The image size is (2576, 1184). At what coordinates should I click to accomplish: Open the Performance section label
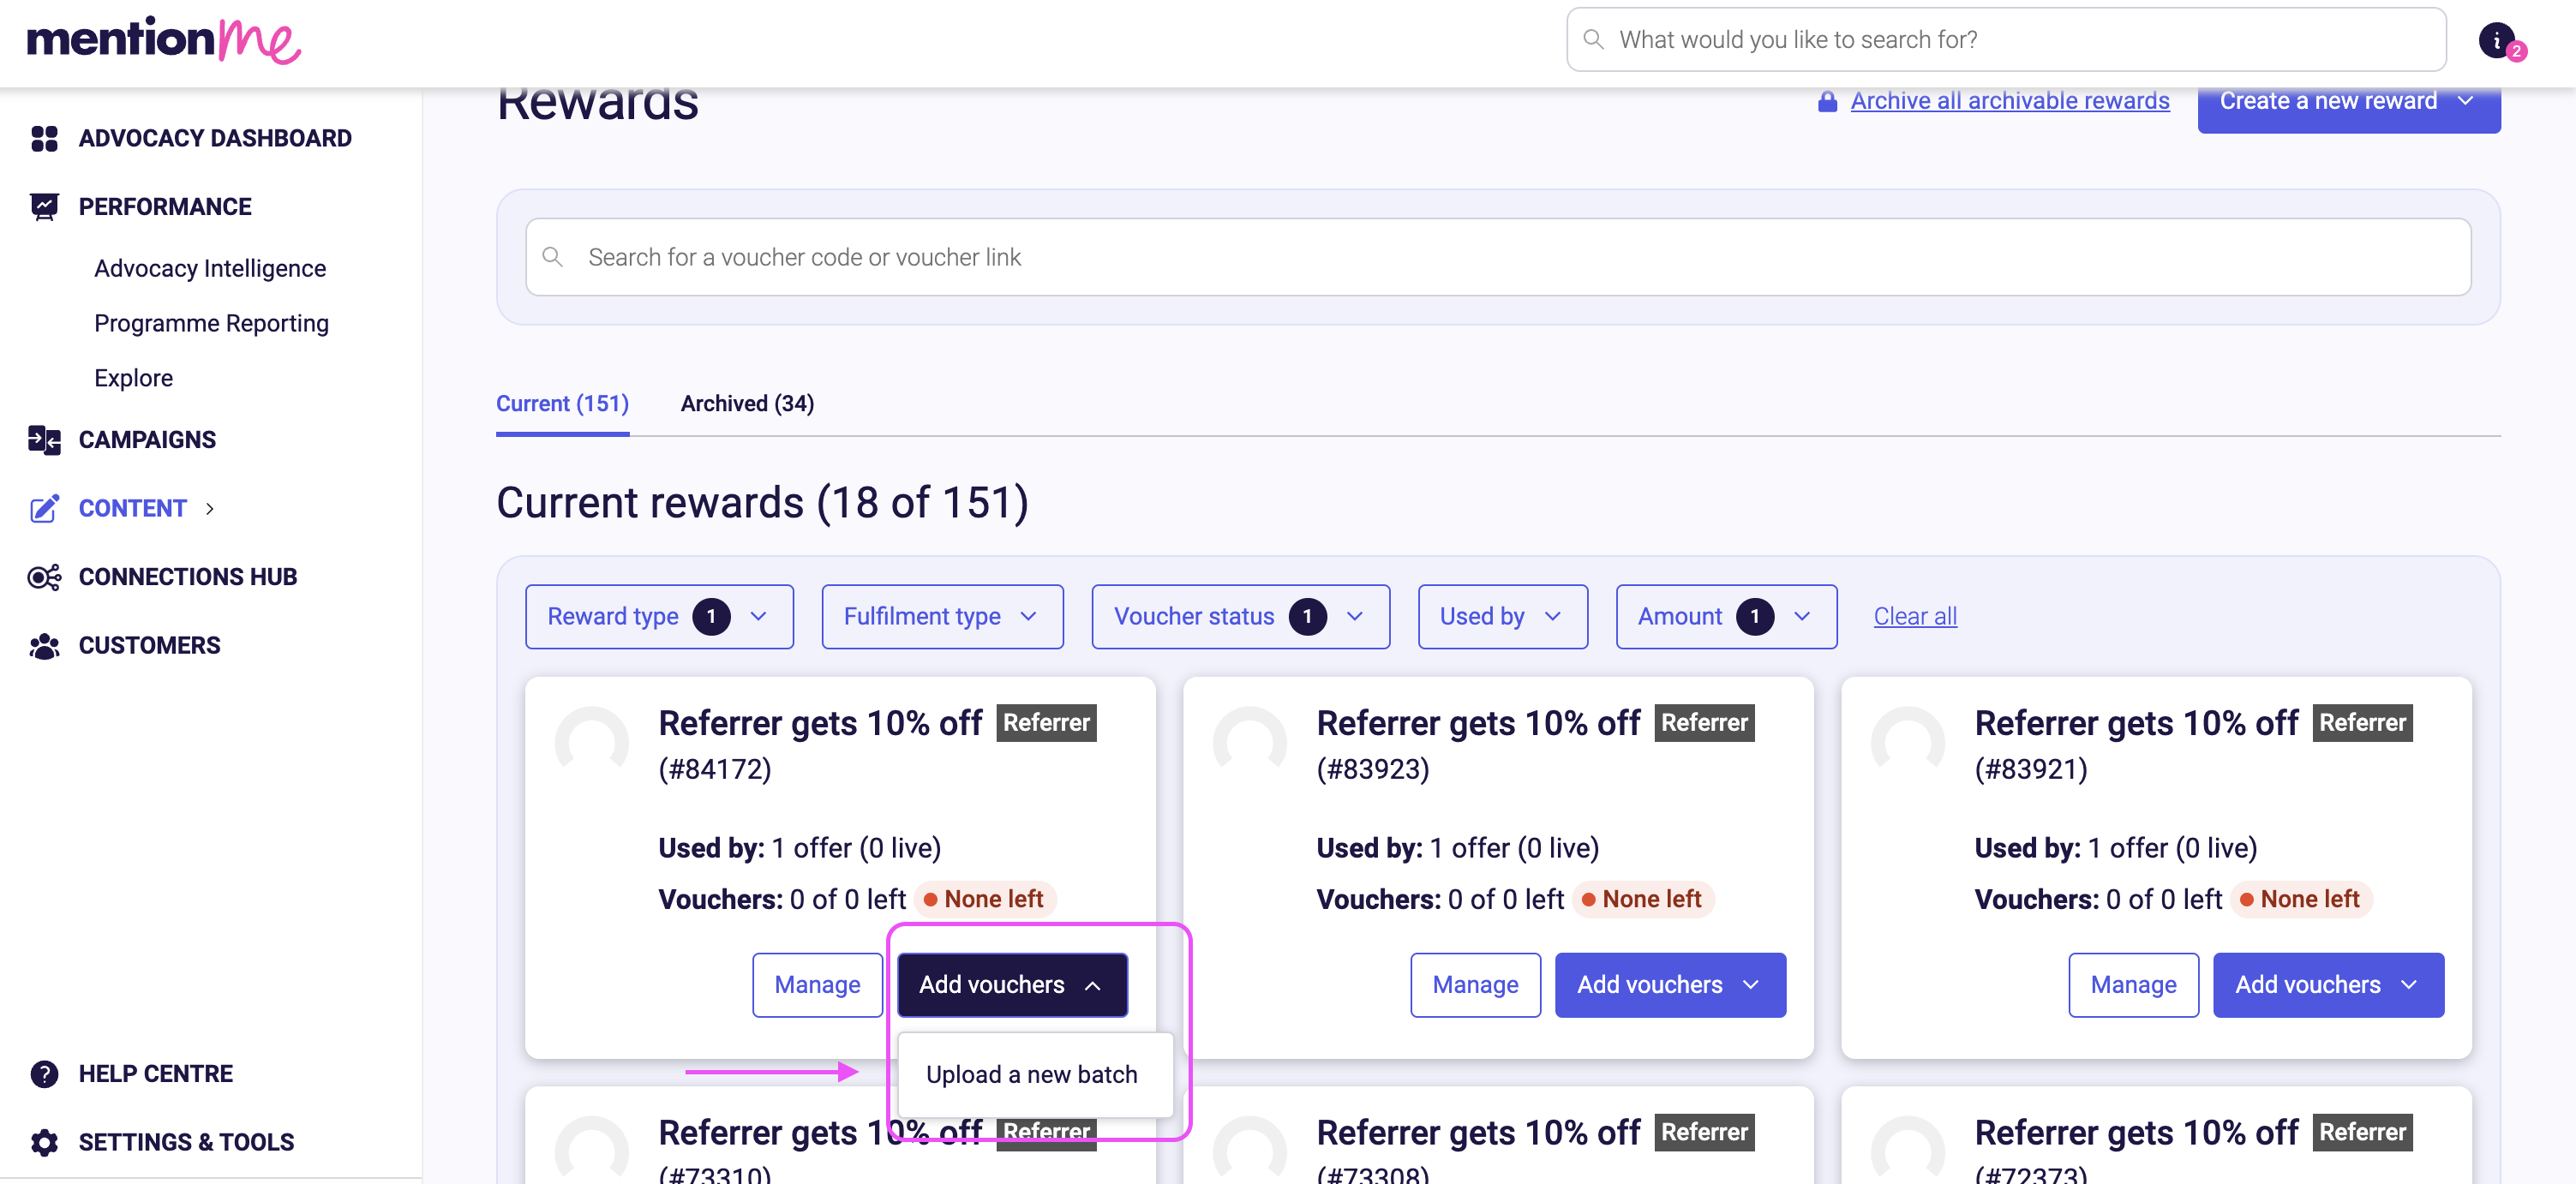pos(165,207)
